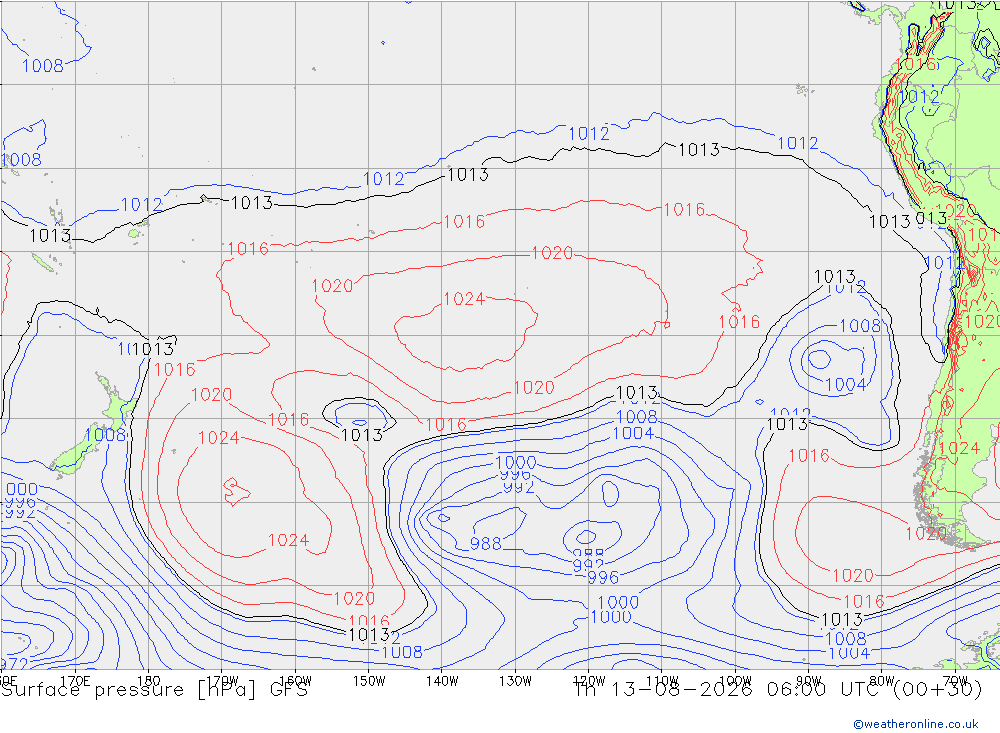Screen dimensions: 1000x733
Task: Click the 110W longitude axis label
Action: [662, 681]
